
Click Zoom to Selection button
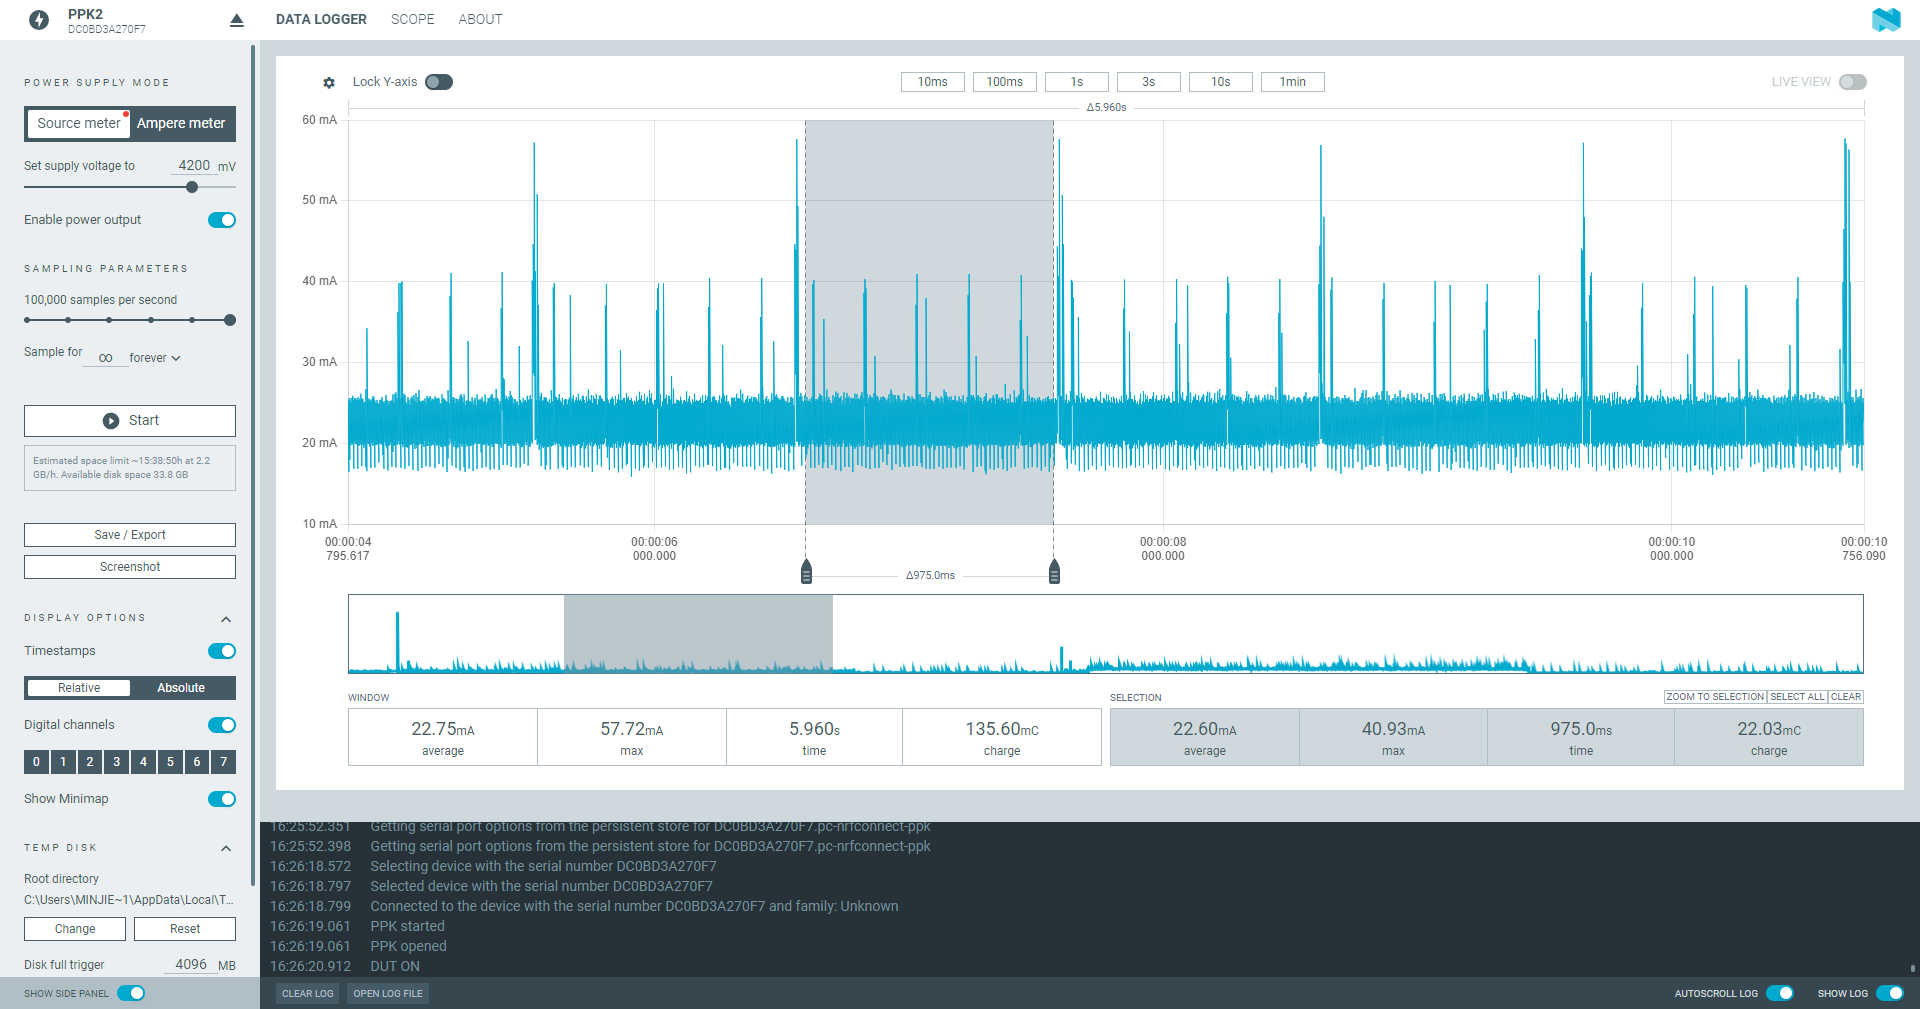(x=1714, y=697)
